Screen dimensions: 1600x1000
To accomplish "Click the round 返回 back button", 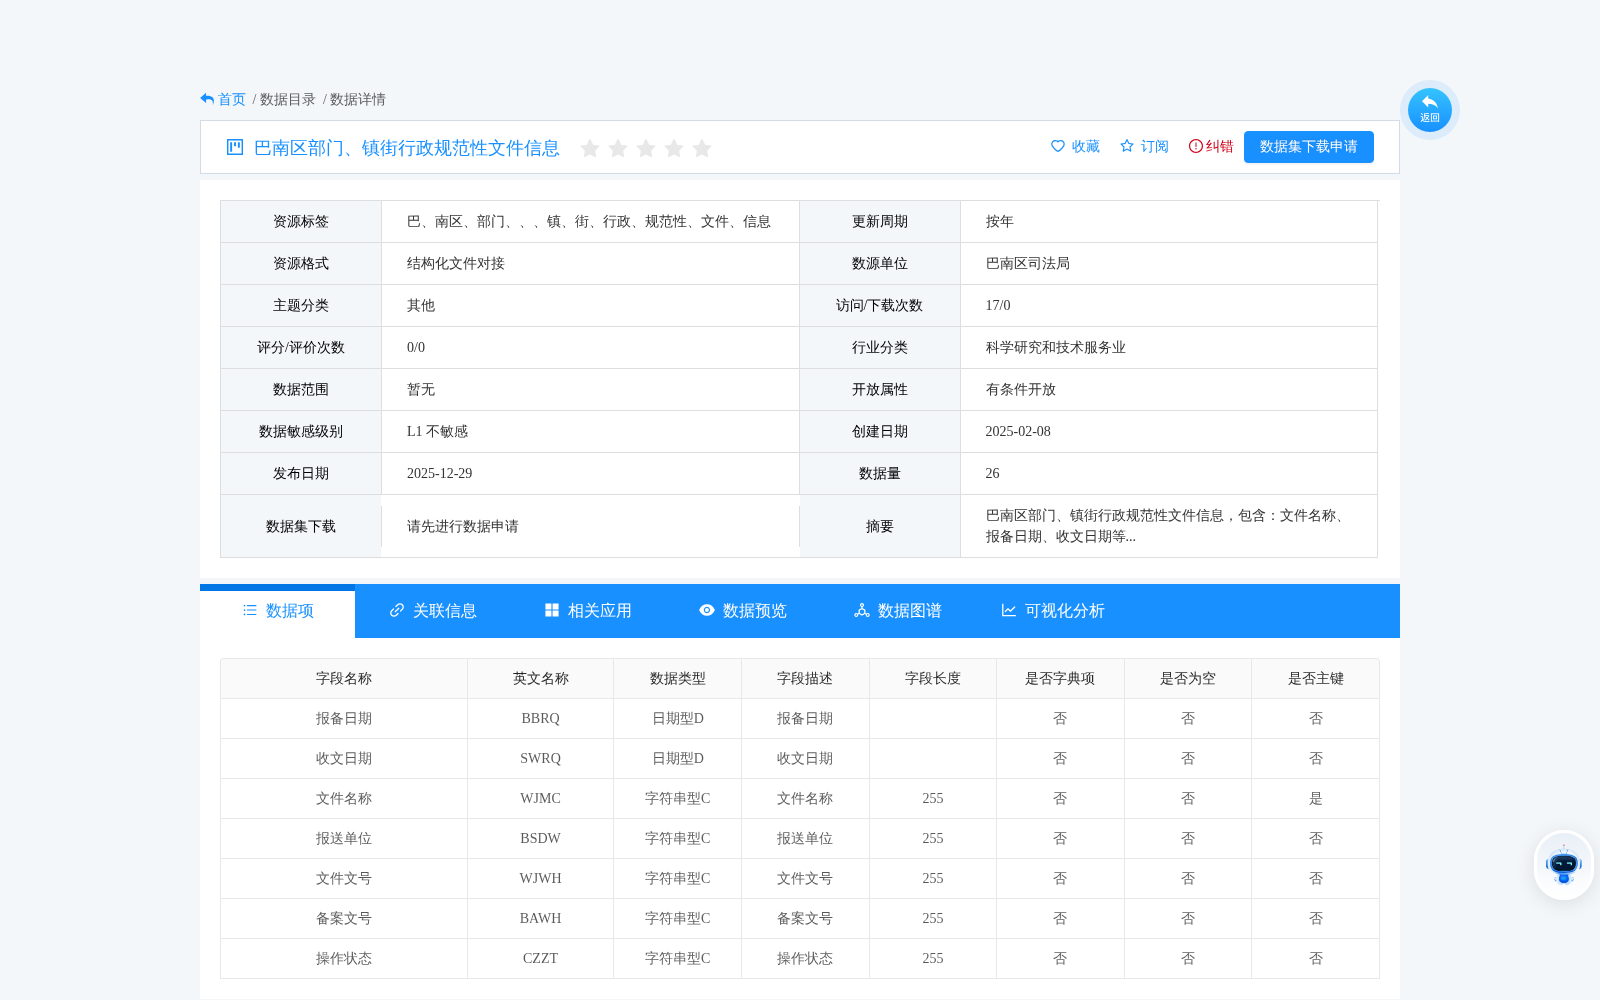I will [x=1430, y=110].
